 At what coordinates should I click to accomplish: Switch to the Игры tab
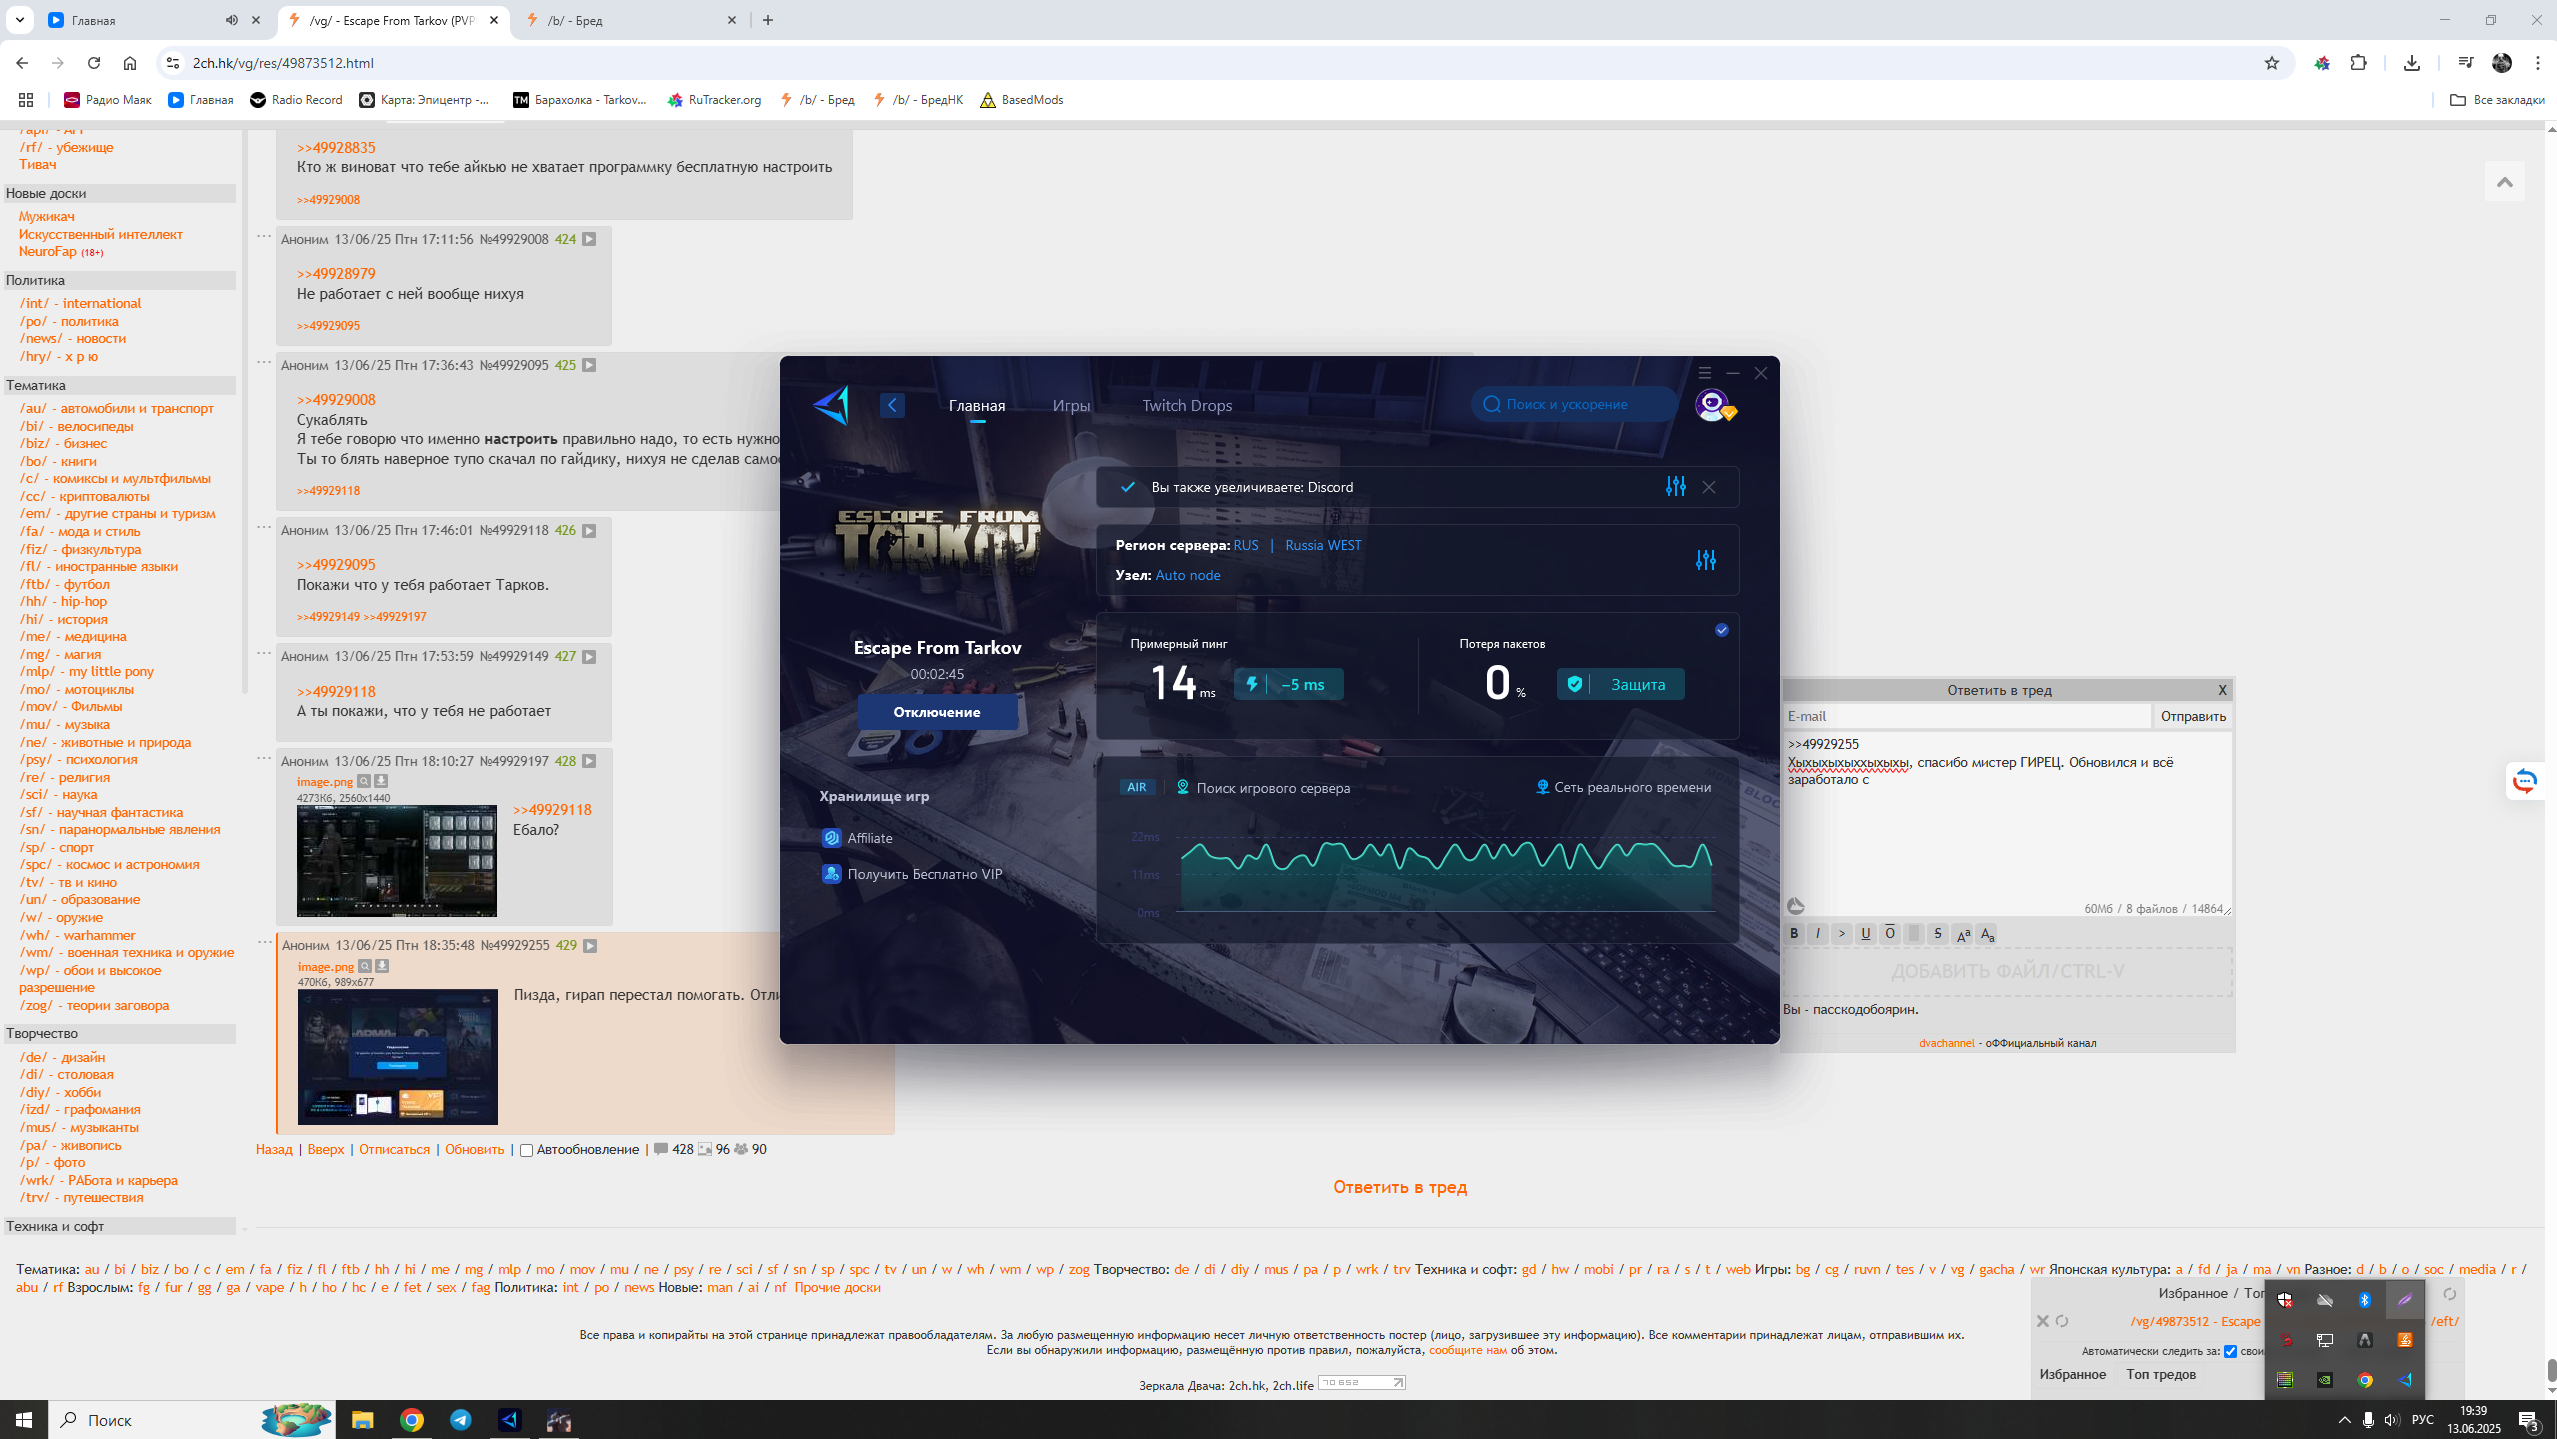1071,405
